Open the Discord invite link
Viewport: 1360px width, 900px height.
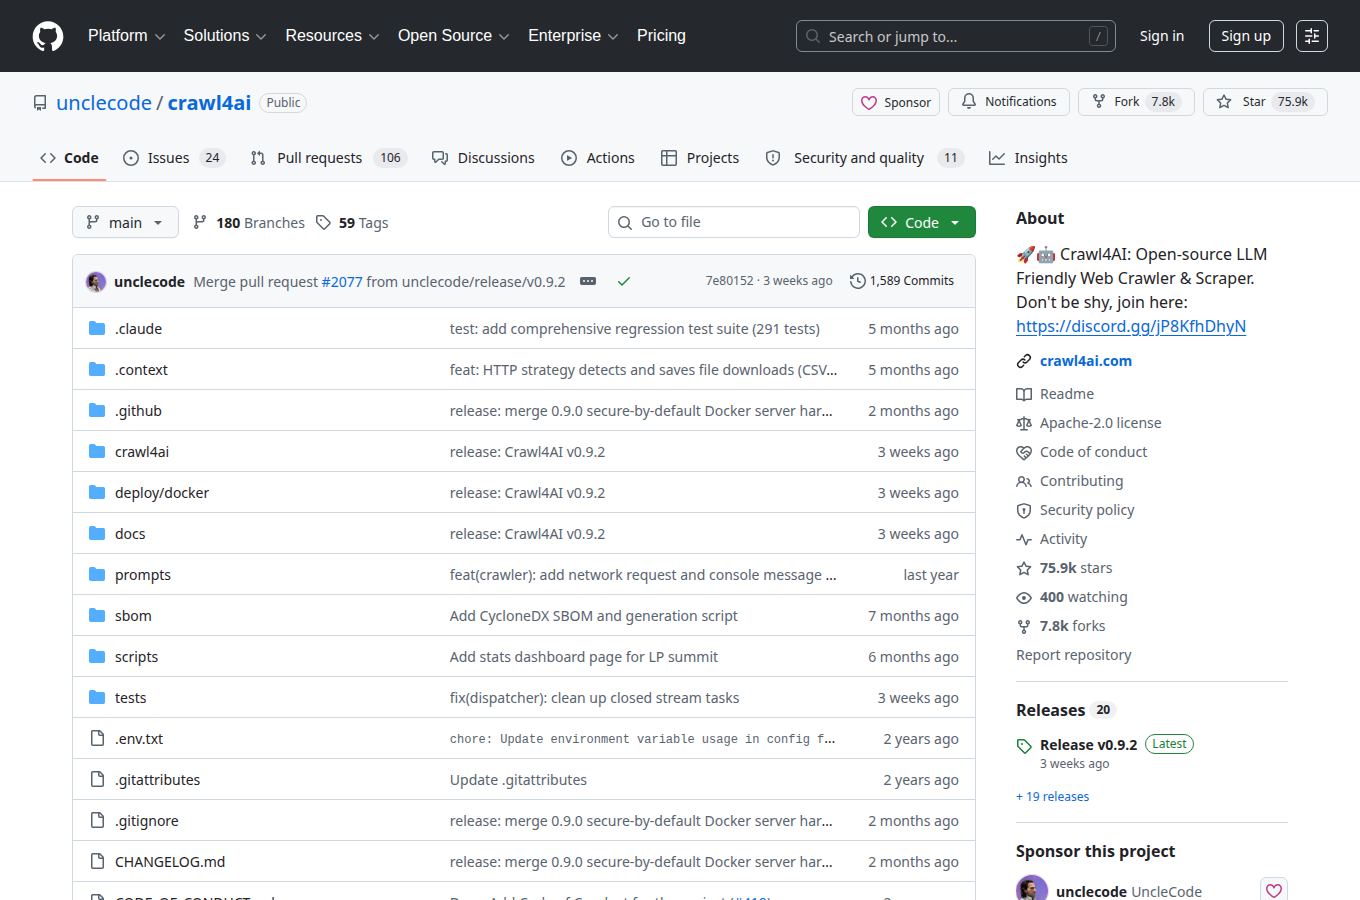(x=1131, y=326)
